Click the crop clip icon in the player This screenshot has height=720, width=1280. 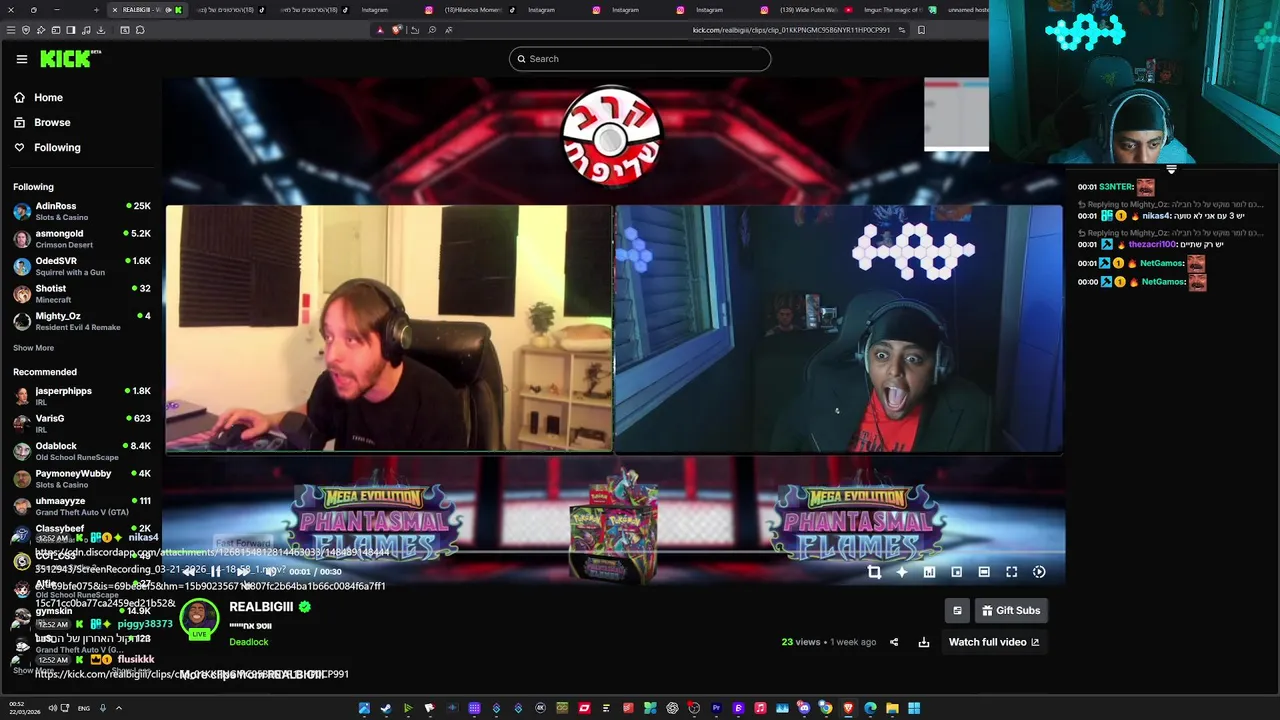[x=874, y=572]
